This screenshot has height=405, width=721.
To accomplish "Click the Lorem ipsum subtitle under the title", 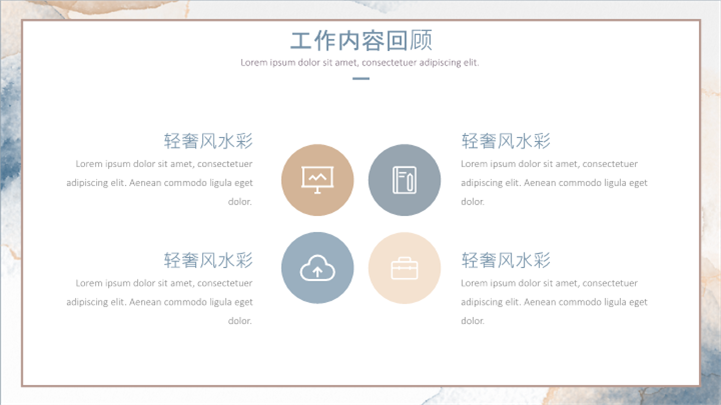I will (360, 63).
